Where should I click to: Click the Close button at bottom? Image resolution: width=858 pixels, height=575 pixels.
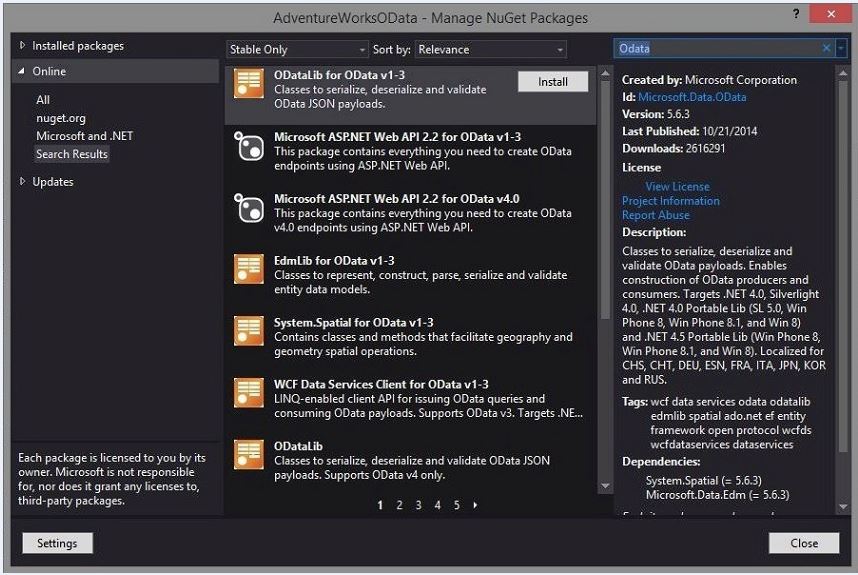[x=804, y=543]
